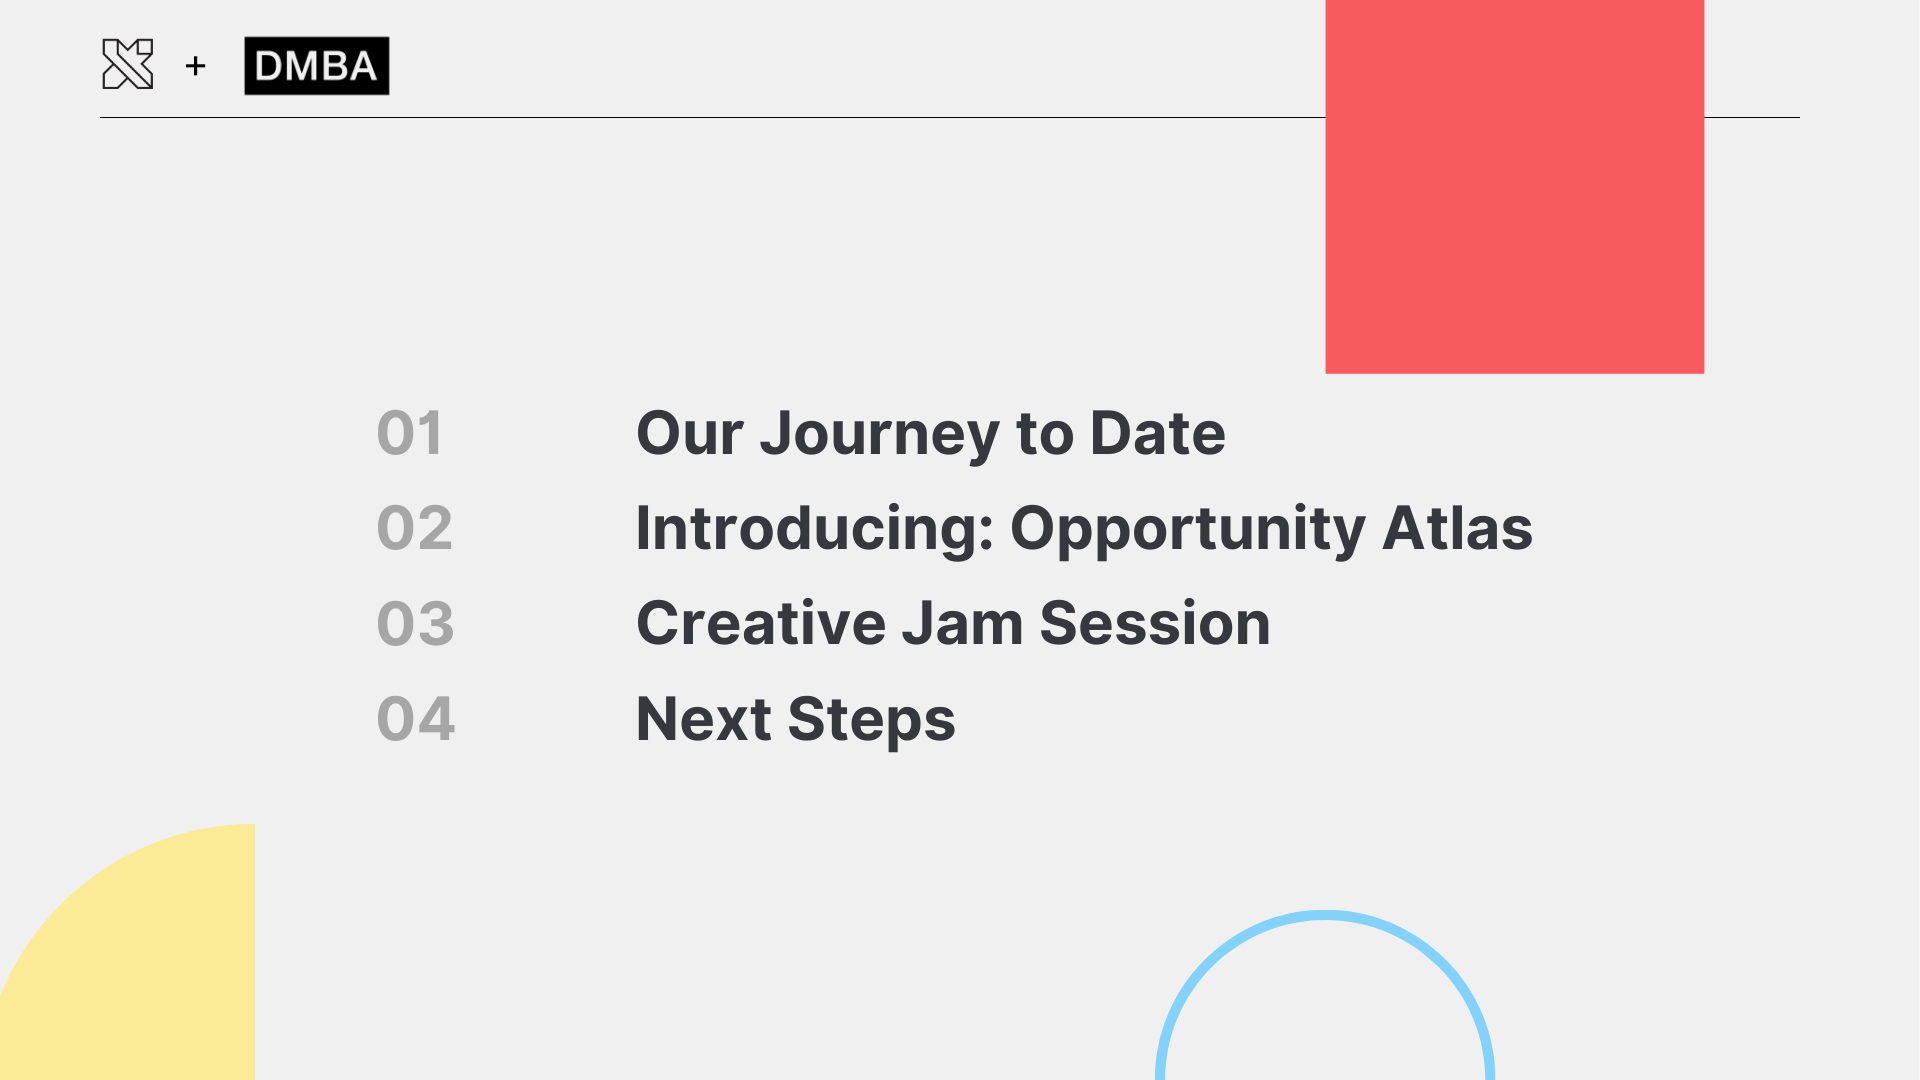
Task: Open the 'Next Steps' item
Action: pyautogui.click(x=795, y=720)
